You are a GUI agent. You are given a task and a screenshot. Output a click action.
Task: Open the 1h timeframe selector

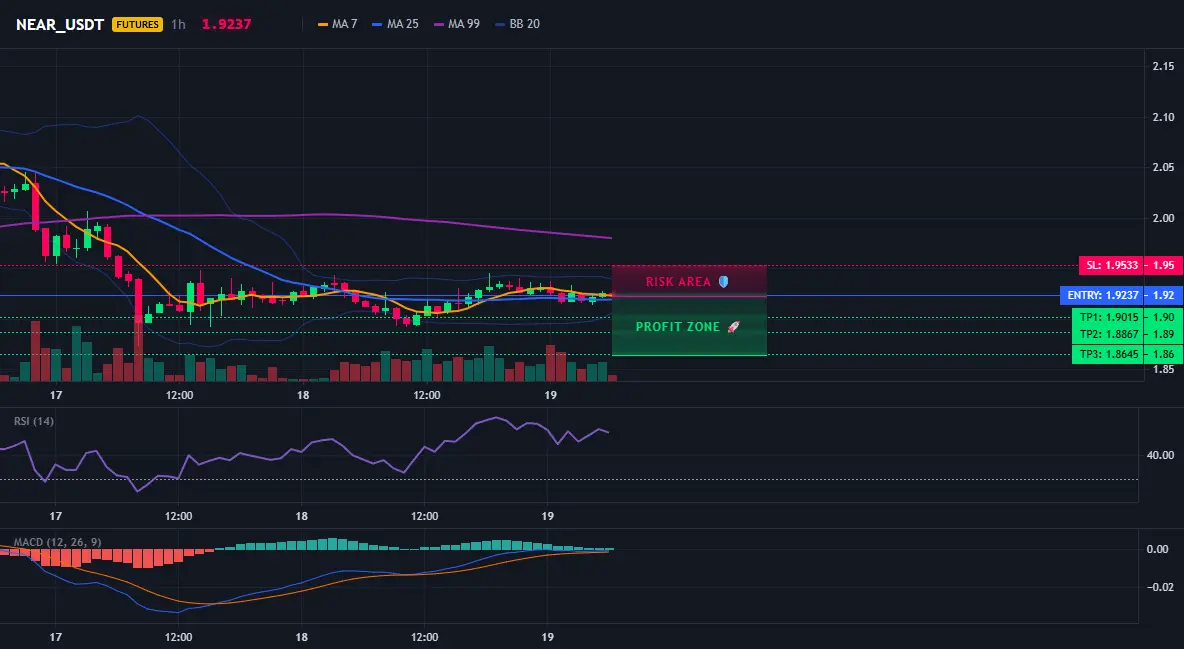(178, 24)
